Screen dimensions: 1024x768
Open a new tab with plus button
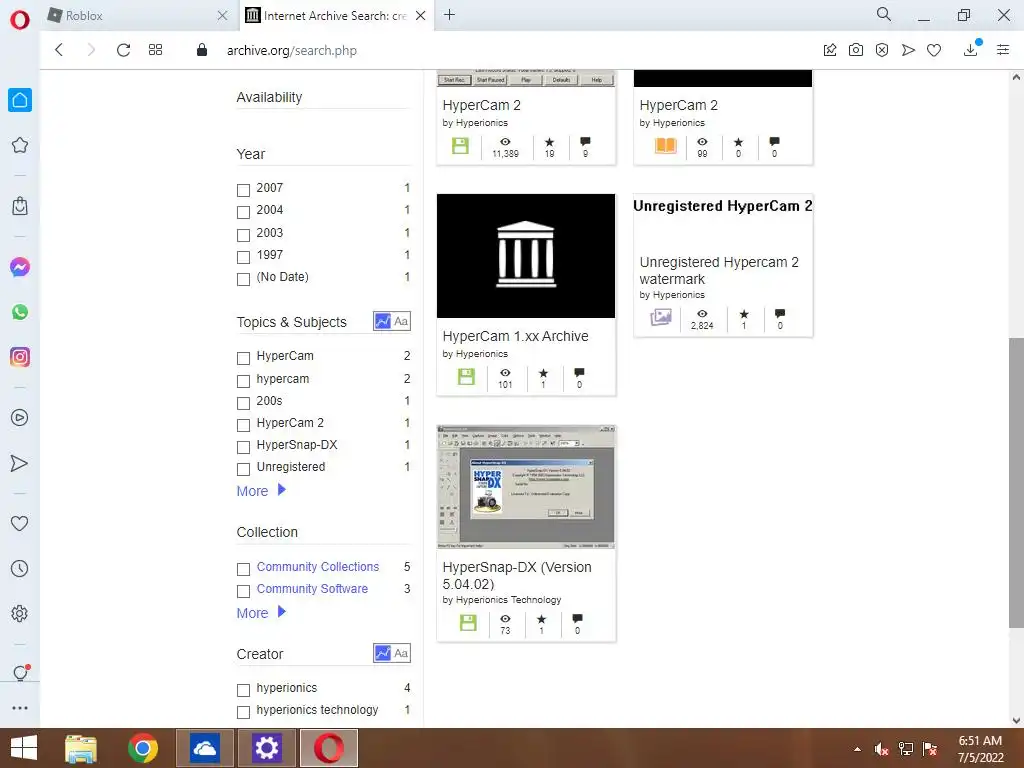click(x=449, y=14)
